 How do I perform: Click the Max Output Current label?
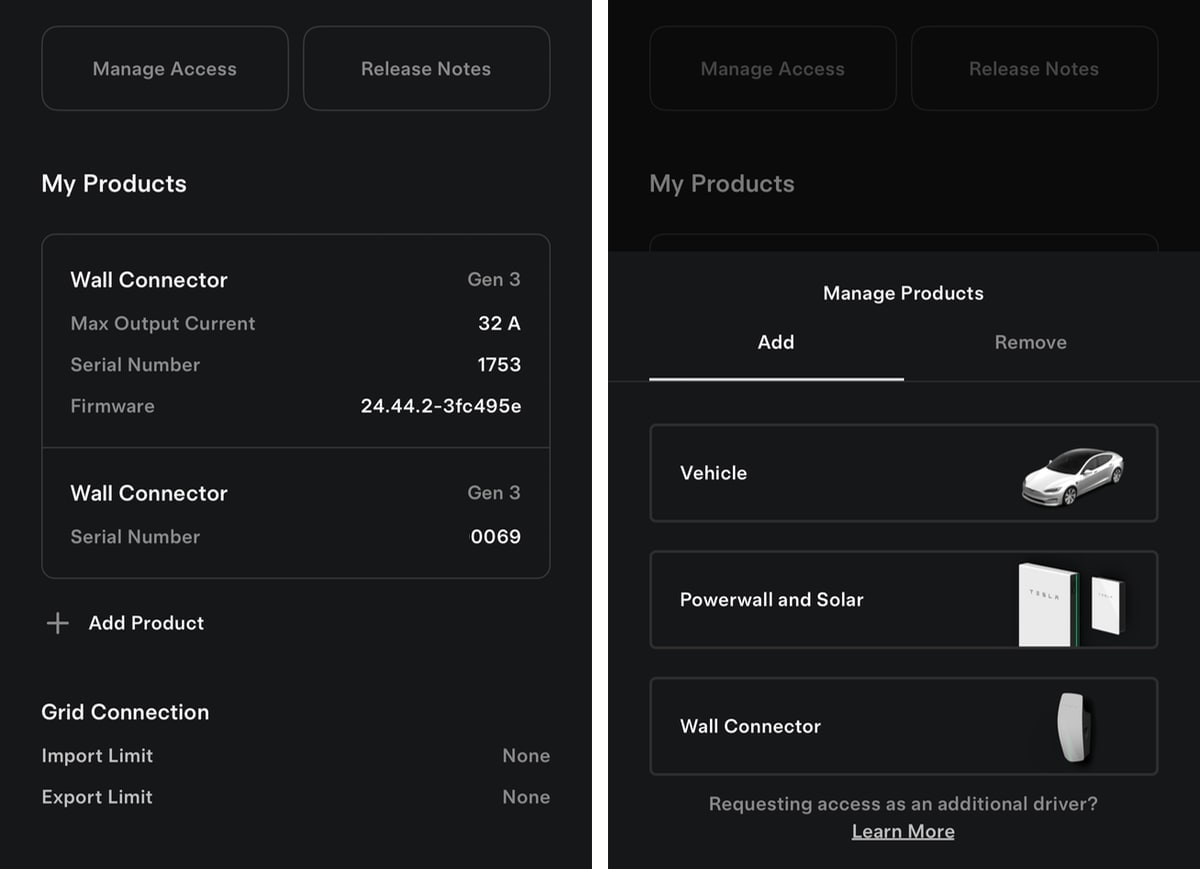coord(163,323)
